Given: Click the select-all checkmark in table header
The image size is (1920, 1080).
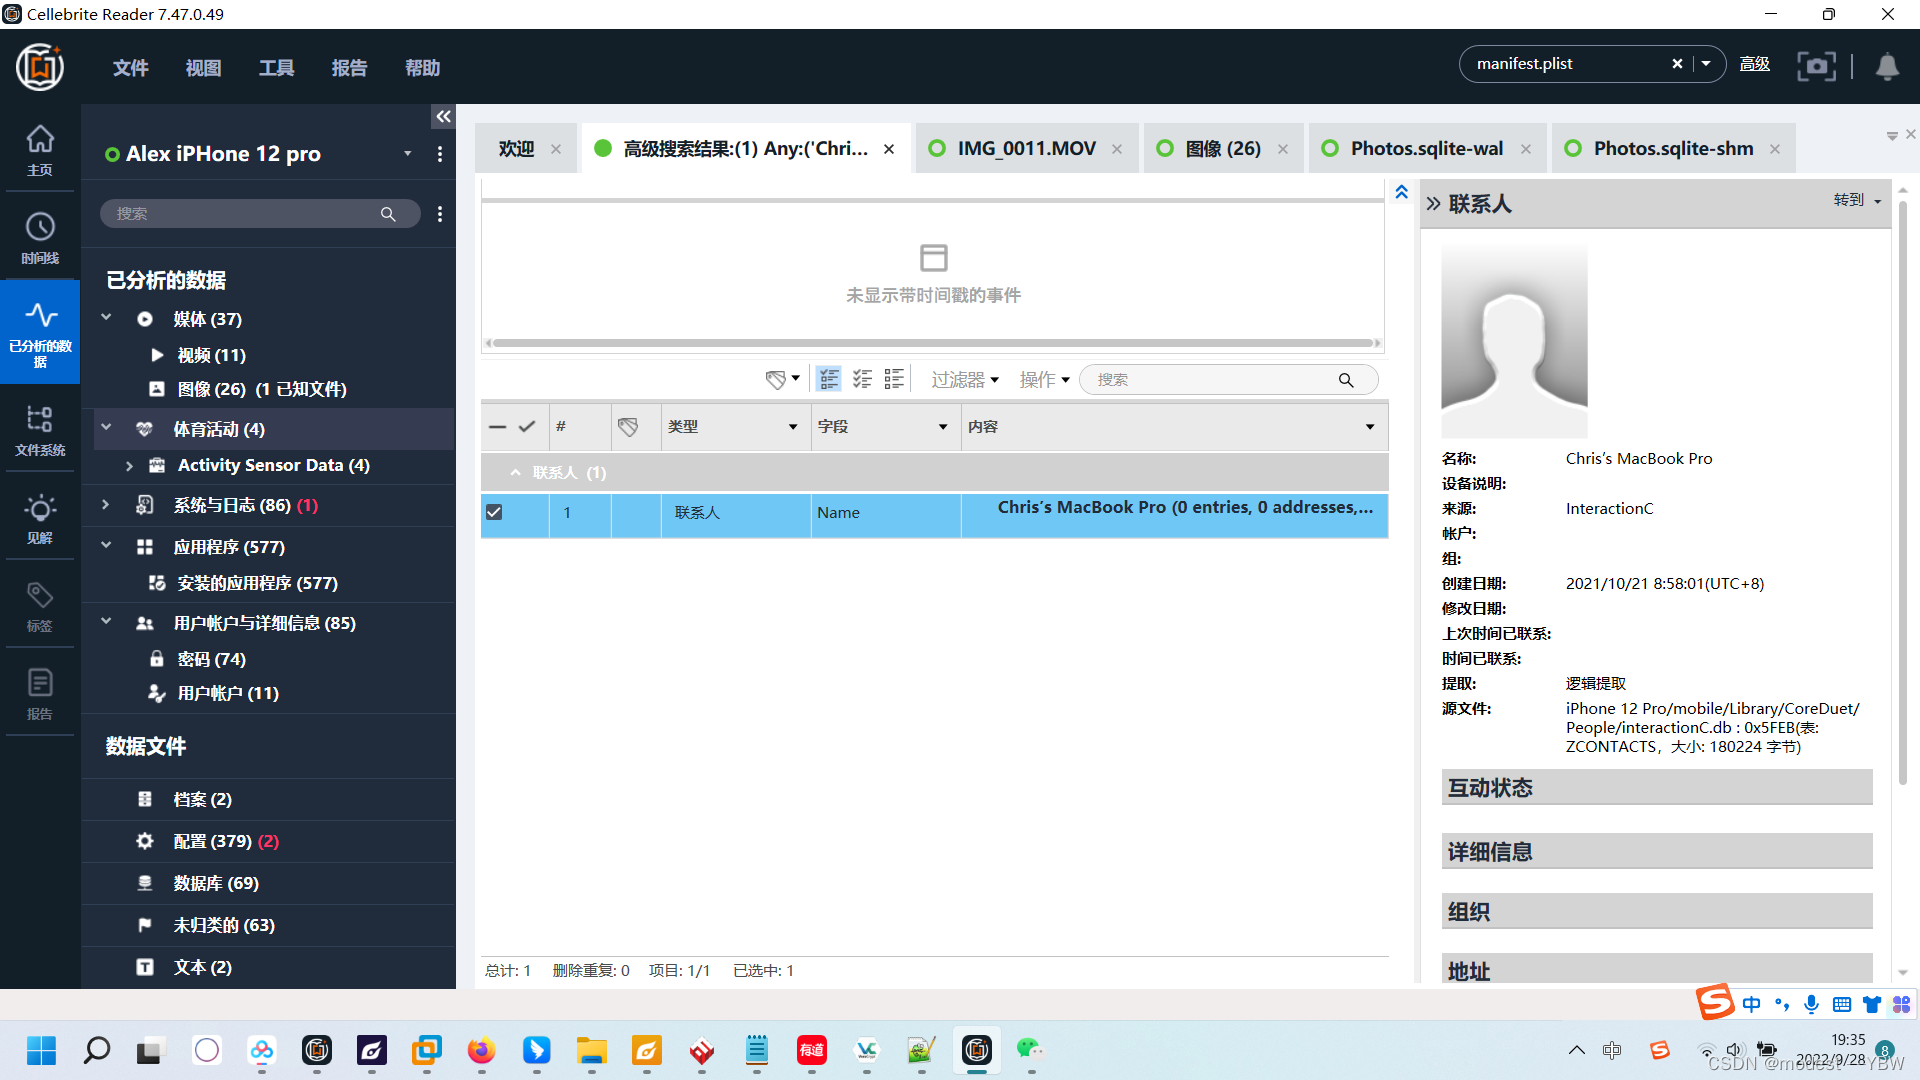Looking at the screenshot, I should 527,427.
